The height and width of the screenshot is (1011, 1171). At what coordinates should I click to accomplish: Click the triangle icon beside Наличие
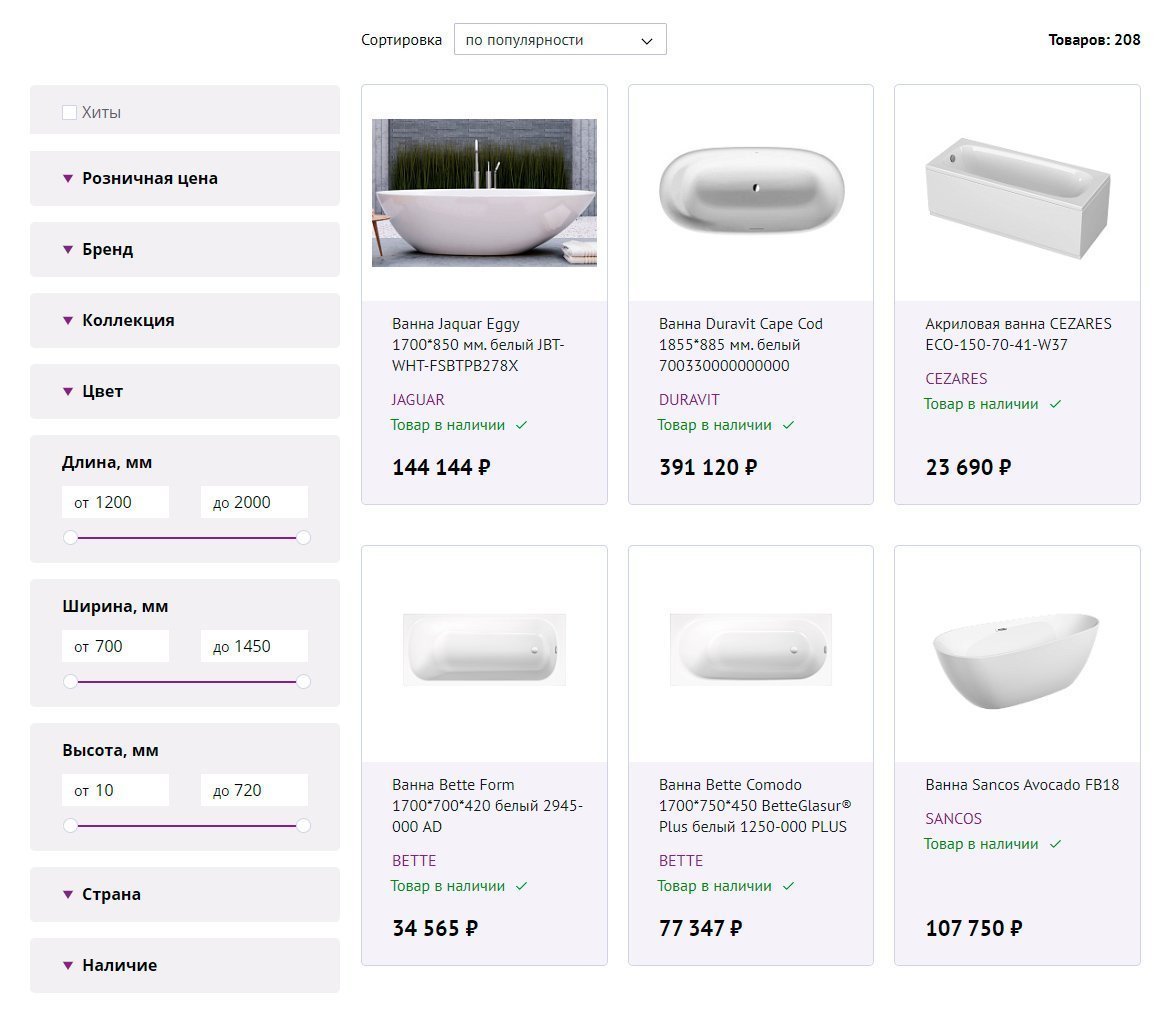pos(68,966)
